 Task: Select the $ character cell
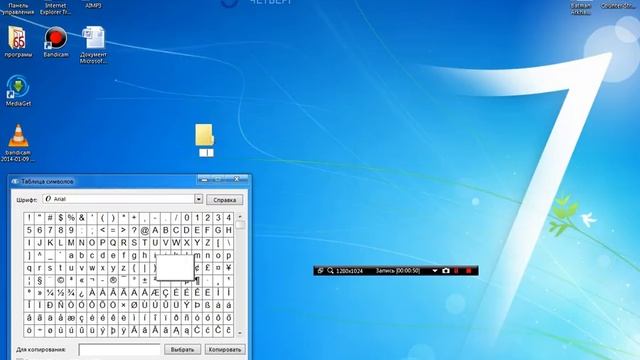tap(60, 218)
